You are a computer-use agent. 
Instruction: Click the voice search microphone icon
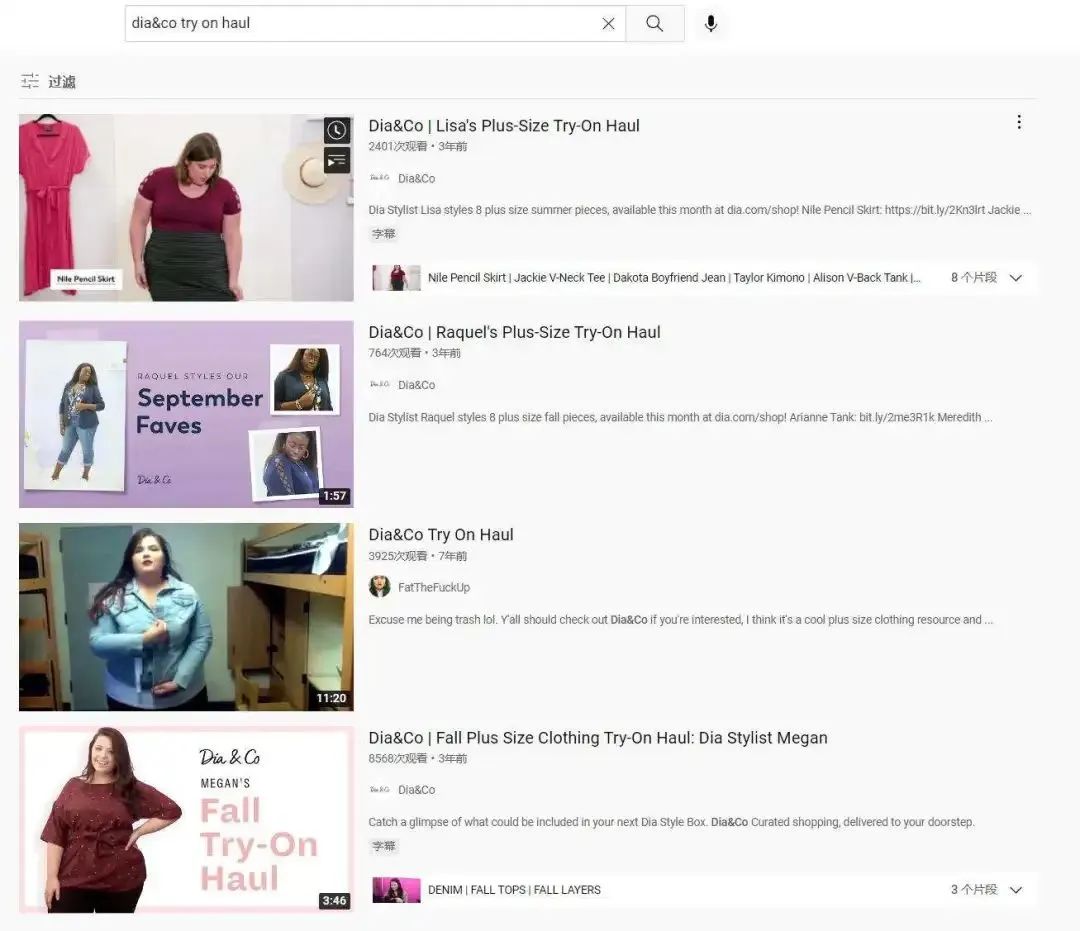click(711, 23)
